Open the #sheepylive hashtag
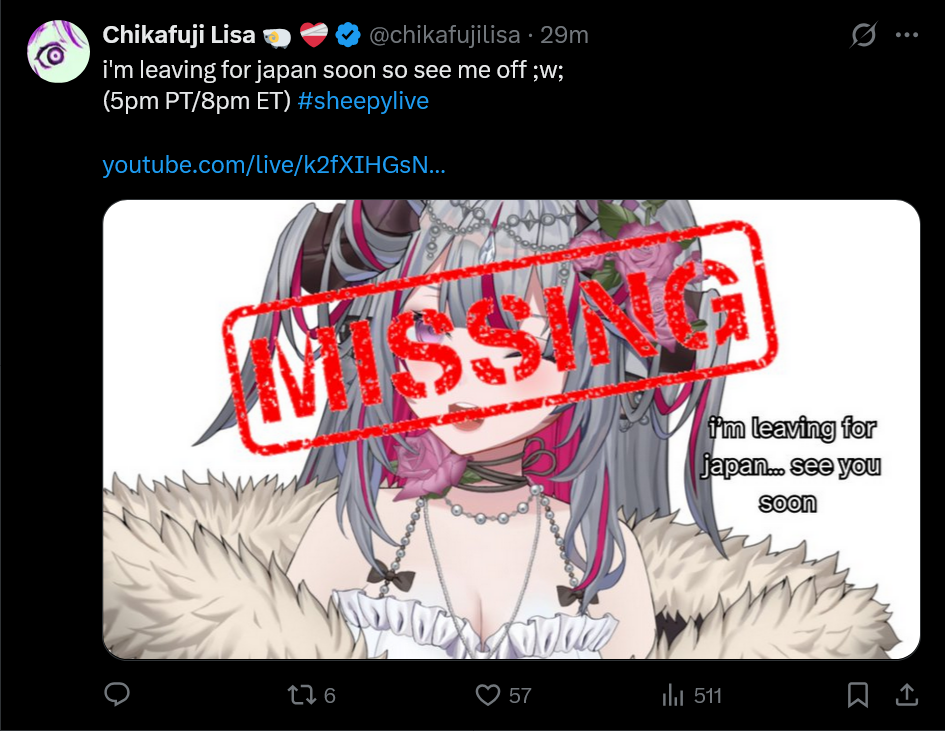Screen dimensions: 945x731 [363, 101]
